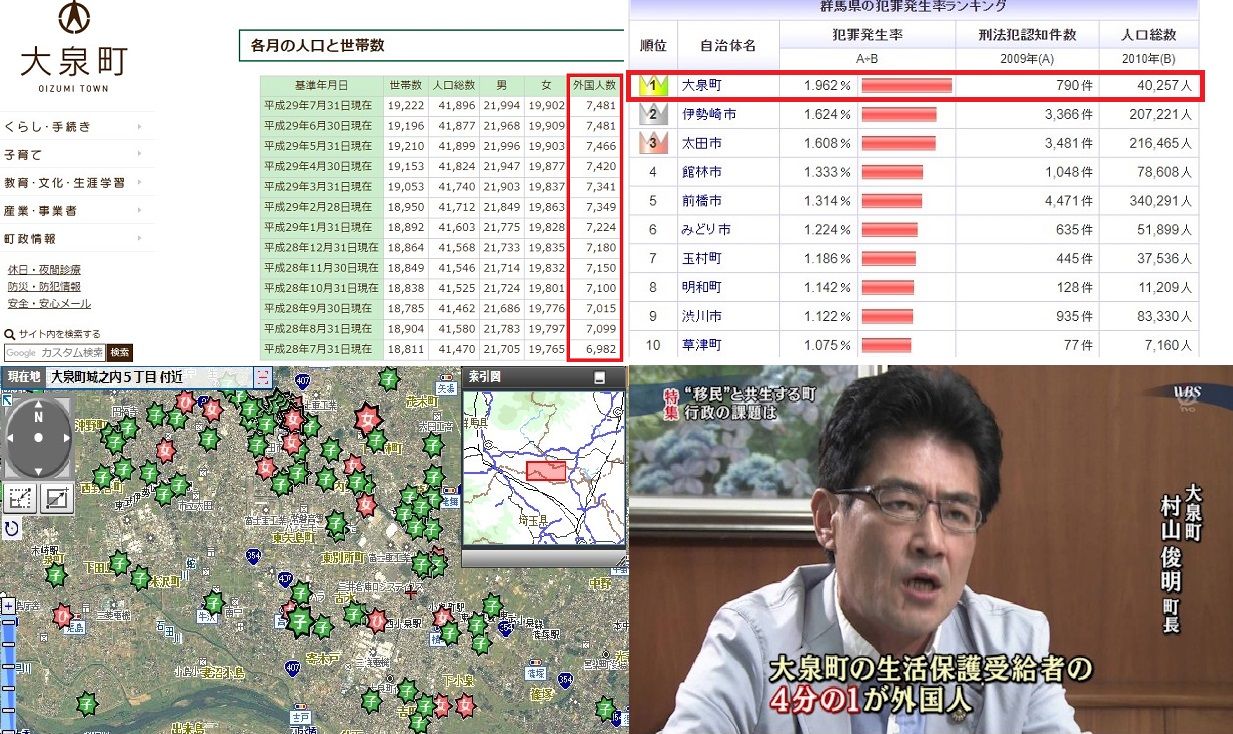Click the bronze crown rank 3 icon
Image resolution: width=1233 pixels, height=734 pixels.
[652, 144]
